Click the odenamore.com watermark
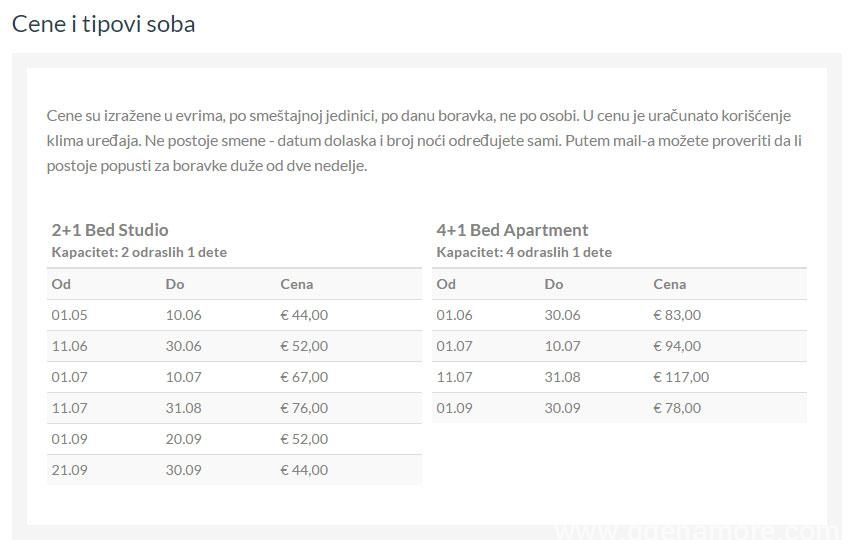This screenshot has height=556, width=858. pos(698,531)
